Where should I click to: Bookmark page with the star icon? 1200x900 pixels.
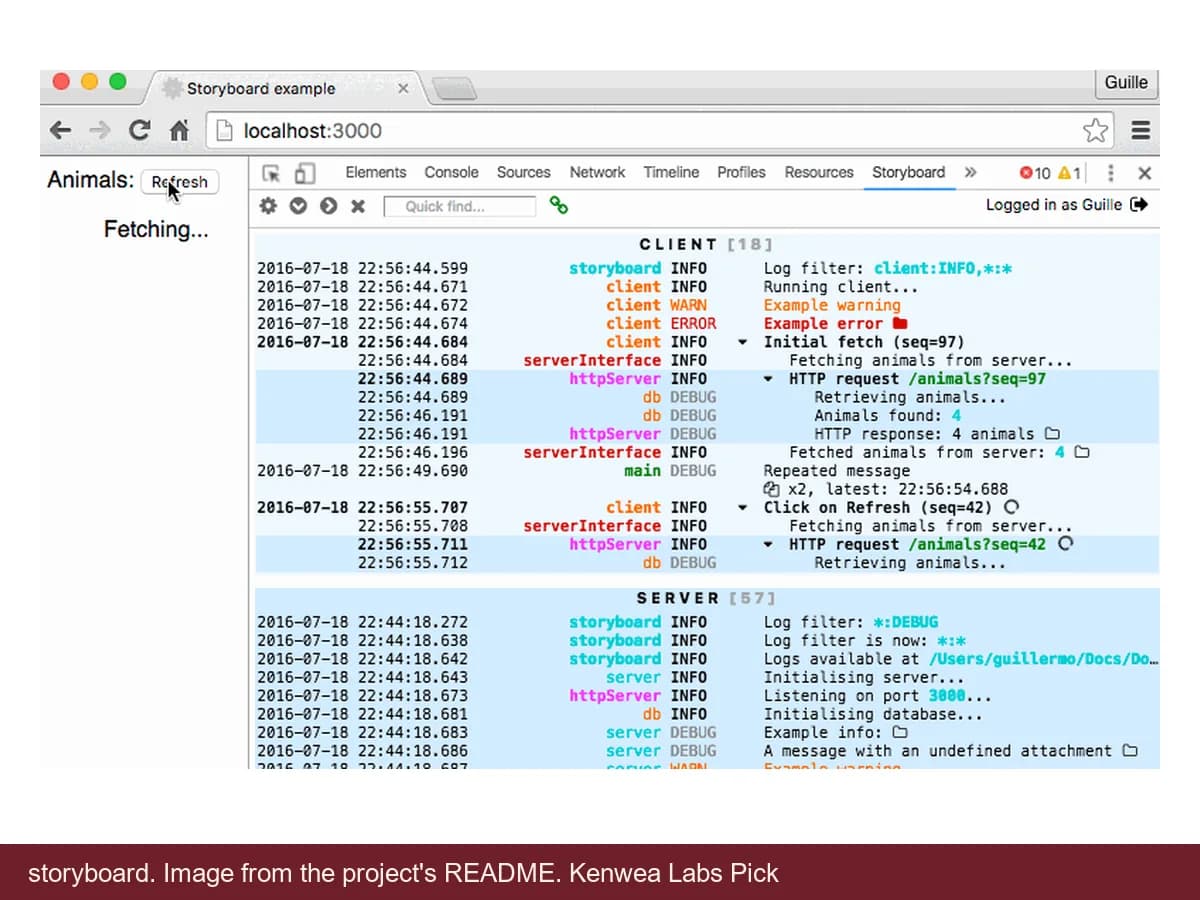1096,130
